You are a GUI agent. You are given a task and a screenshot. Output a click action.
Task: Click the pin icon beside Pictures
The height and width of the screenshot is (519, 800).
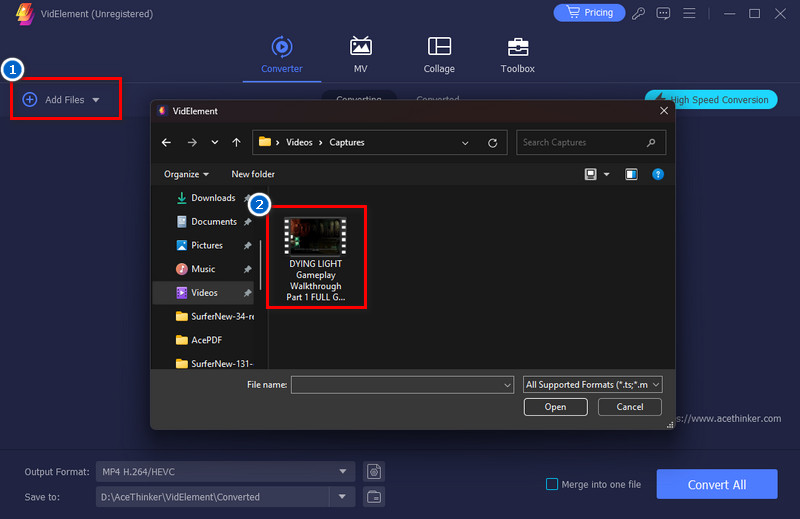coord(247,245)
